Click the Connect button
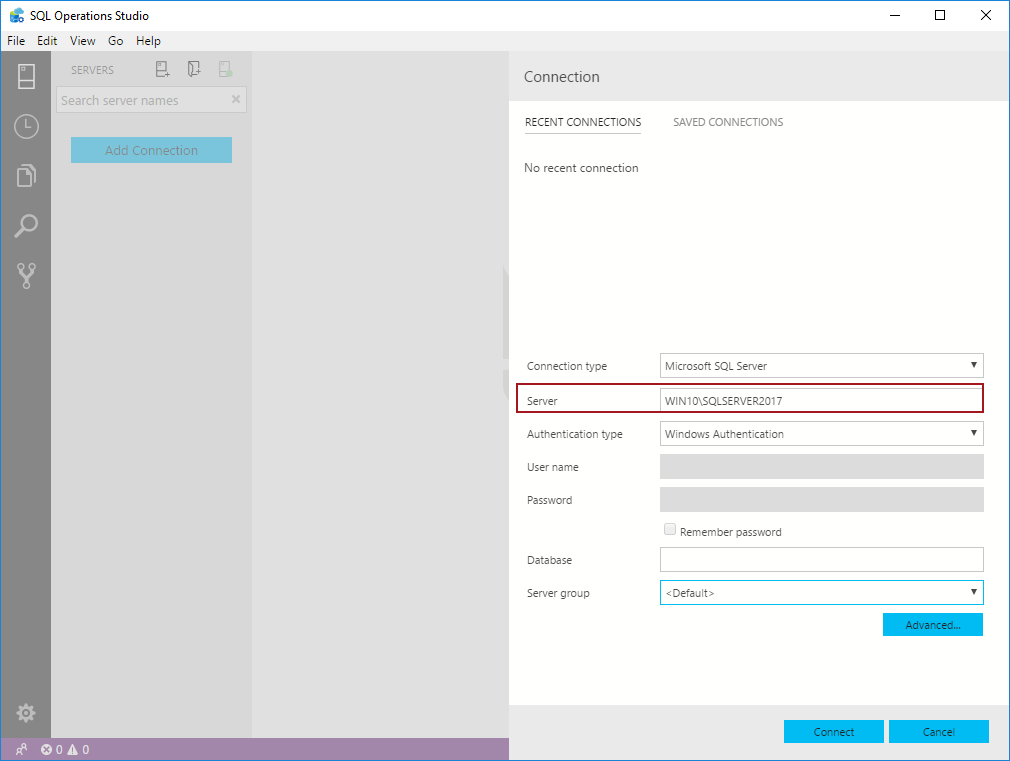Screen dimensions: 1010x761 [834, 731]
